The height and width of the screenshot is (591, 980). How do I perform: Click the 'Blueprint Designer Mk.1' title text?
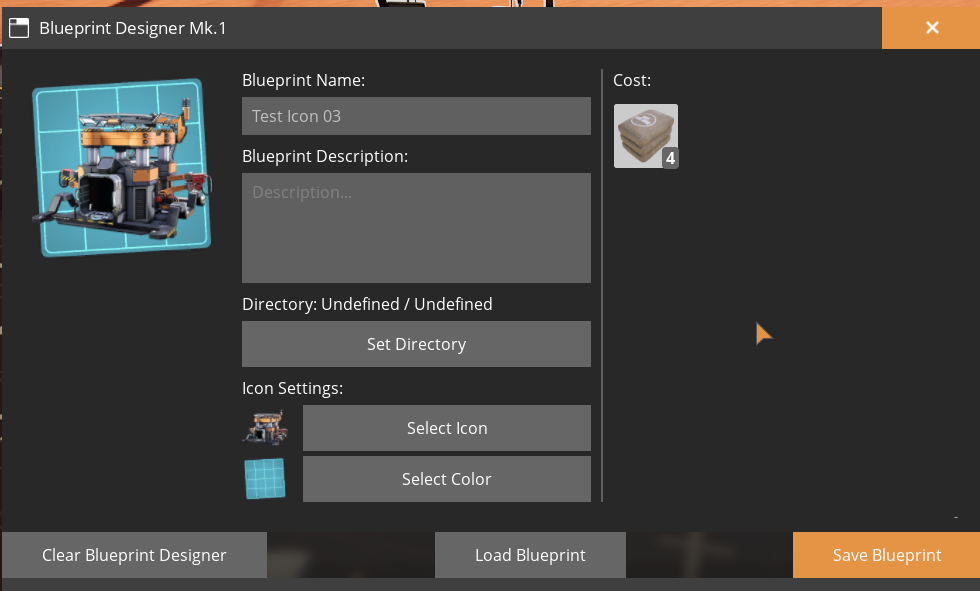(x=132, y=28)
